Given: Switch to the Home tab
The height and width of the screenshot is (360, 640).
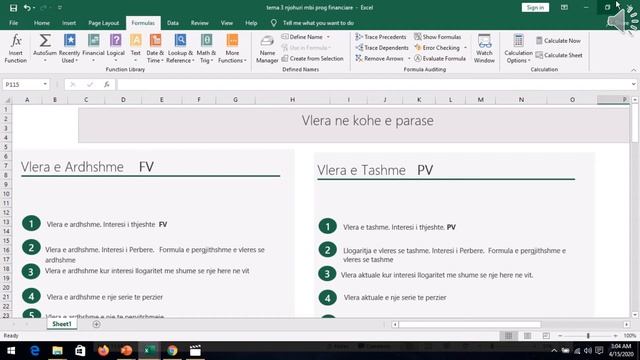Looking at the screenshot, I should (x=42, y=23).
